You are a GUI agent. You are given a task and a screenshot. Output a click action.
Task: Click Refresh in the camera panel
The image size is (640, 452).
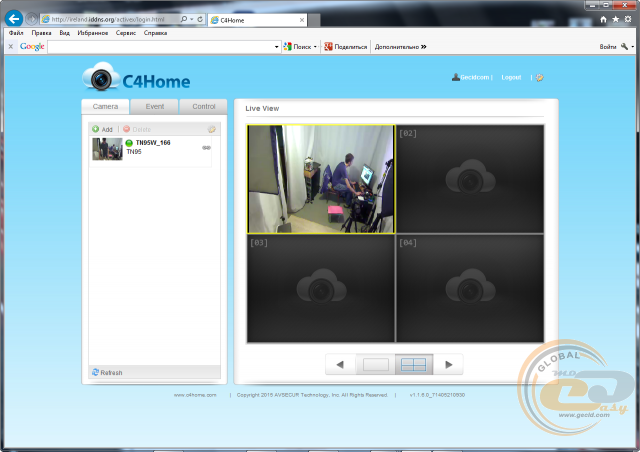click(x=107, y=372)
